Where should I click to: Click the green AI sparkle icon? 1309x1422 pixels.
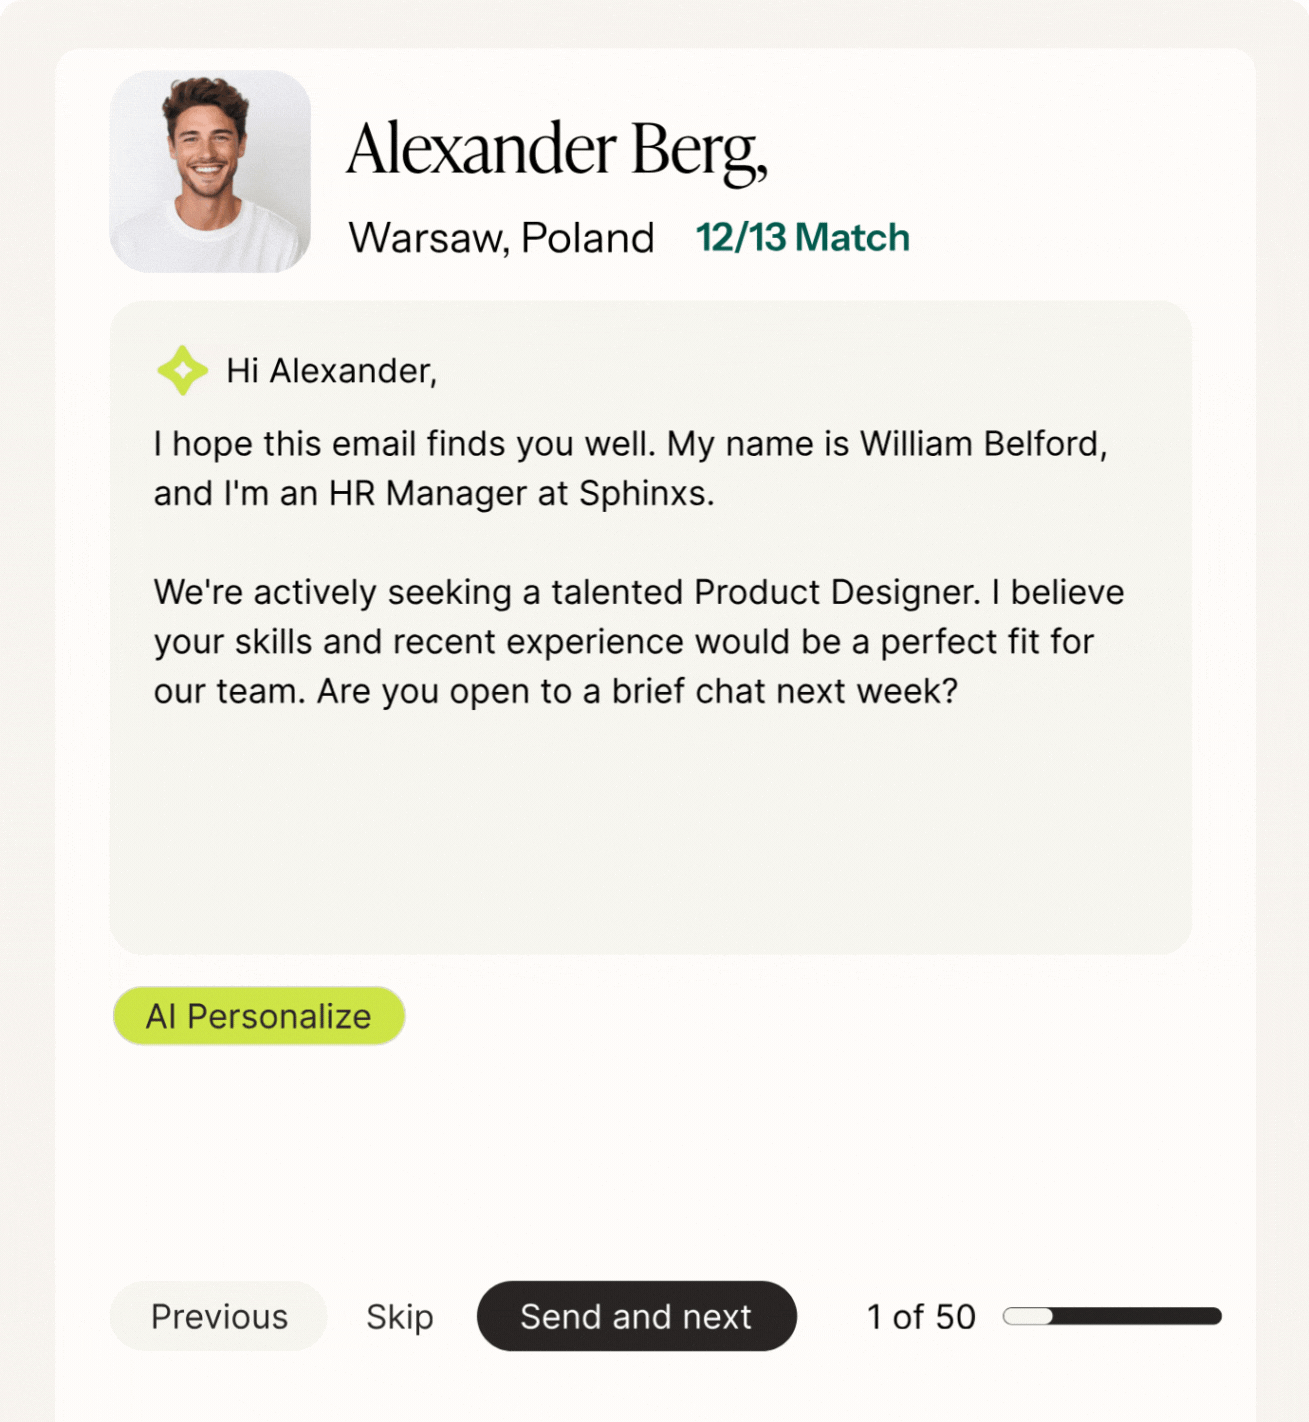182,370
